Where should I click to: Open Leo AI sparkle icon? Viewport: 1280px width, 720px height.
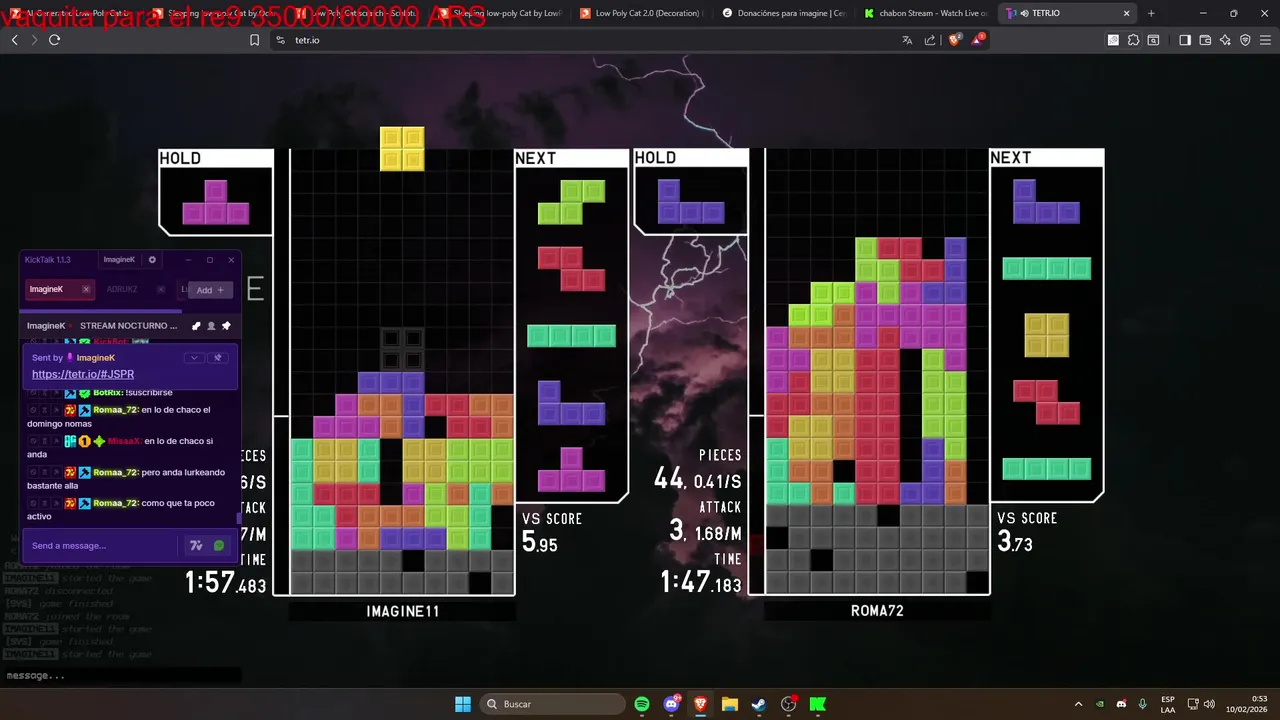pos(1225,40)
